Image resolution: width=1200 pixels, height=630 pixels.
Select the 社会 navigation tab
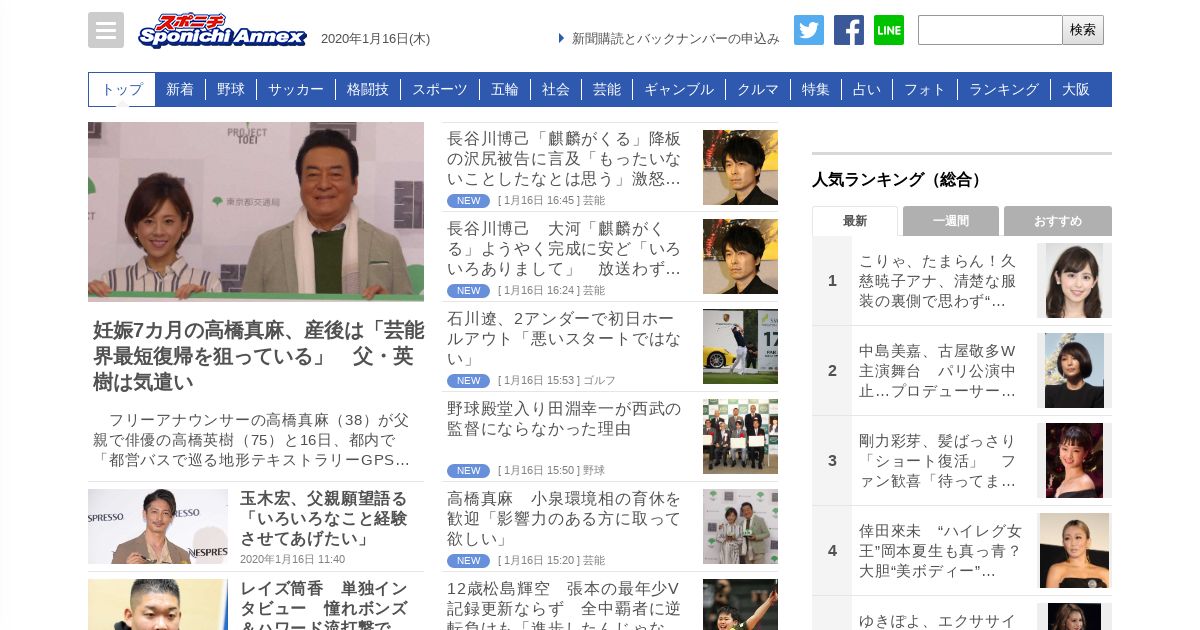click(556, 89)
